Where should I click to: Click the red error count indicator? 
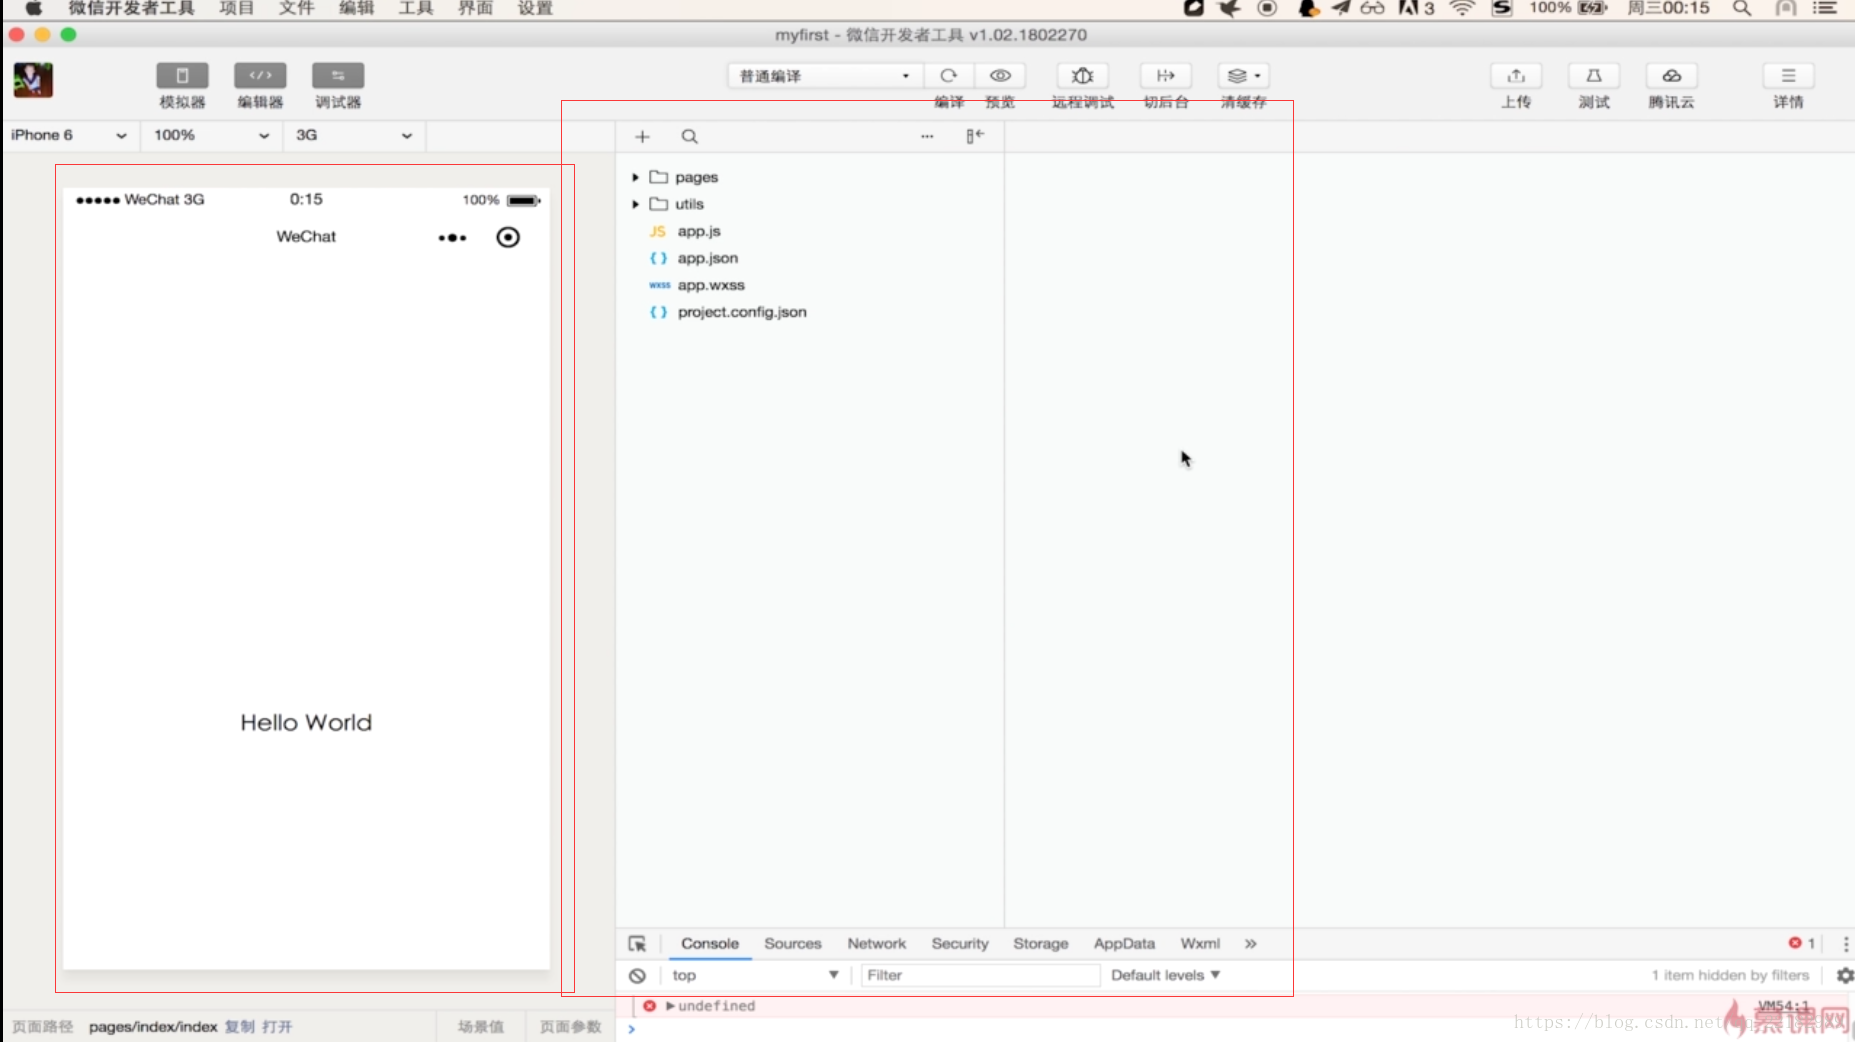[1802, 943]
